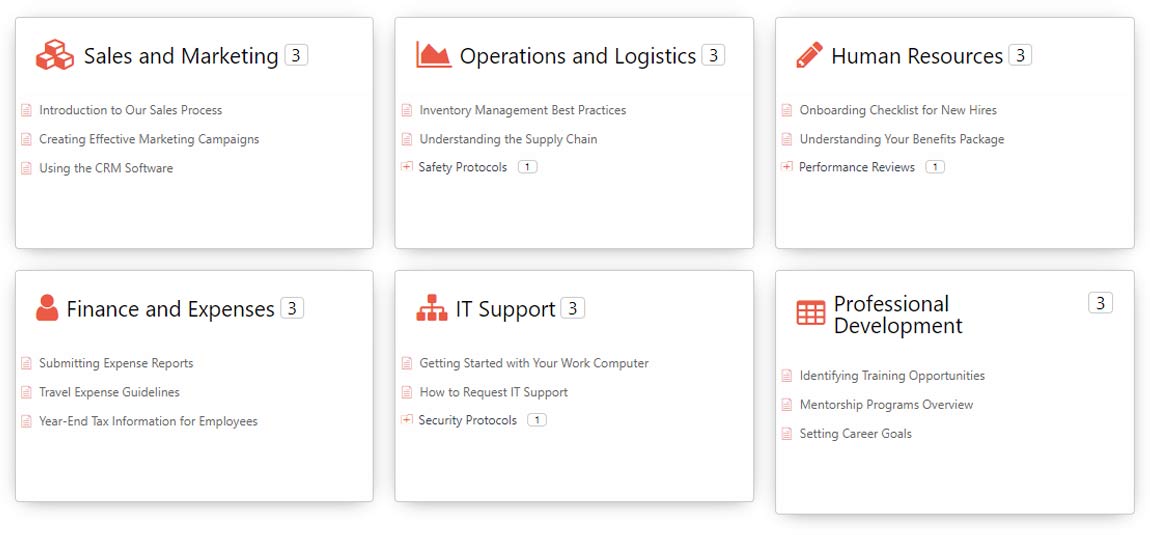
Task: Open How to Request IT Support article
Action: (493, 392)
